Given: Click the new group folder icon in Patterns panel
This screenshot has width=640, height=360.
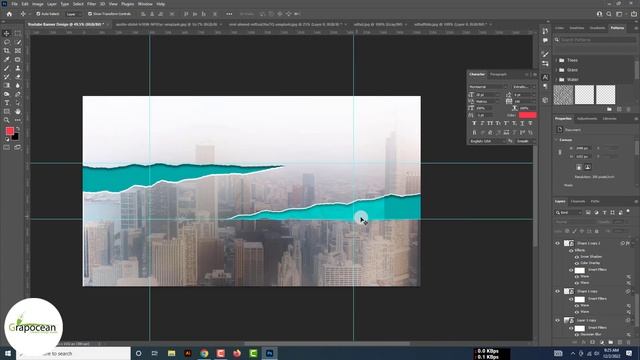Looking at the screenshot, I should pyautogui.click(x=609, y=109).
